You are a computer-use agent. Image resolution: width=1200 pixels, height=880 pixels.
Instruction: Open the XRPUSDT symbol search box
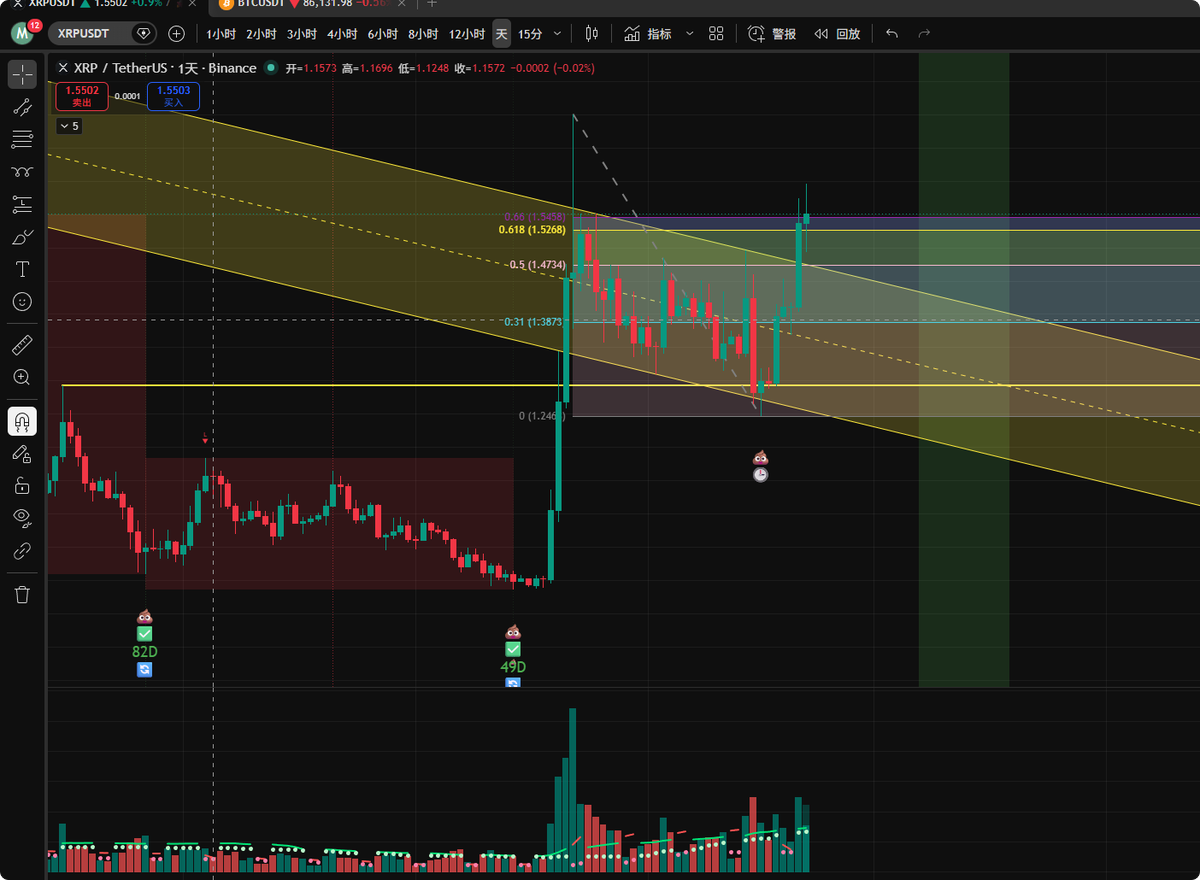pos(103,34)
